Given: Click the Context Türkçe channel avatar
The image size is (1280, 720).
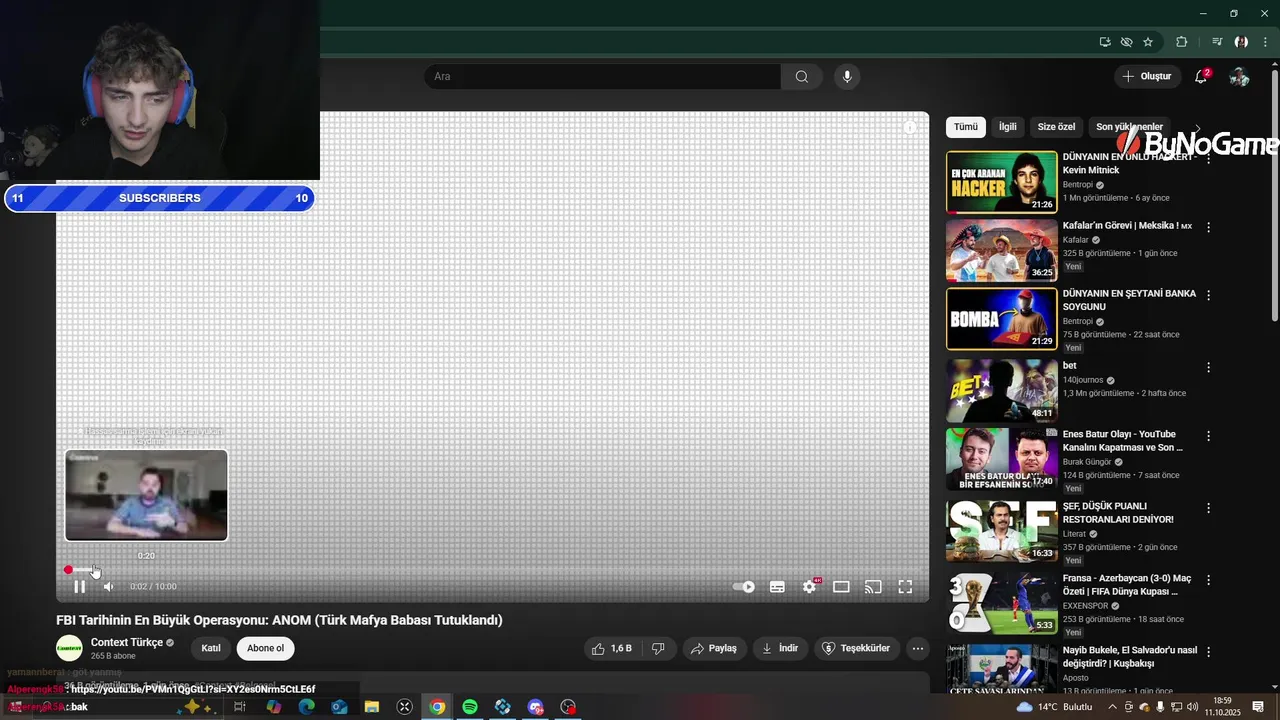Looking at the screenshot, I should click(69, 648).
